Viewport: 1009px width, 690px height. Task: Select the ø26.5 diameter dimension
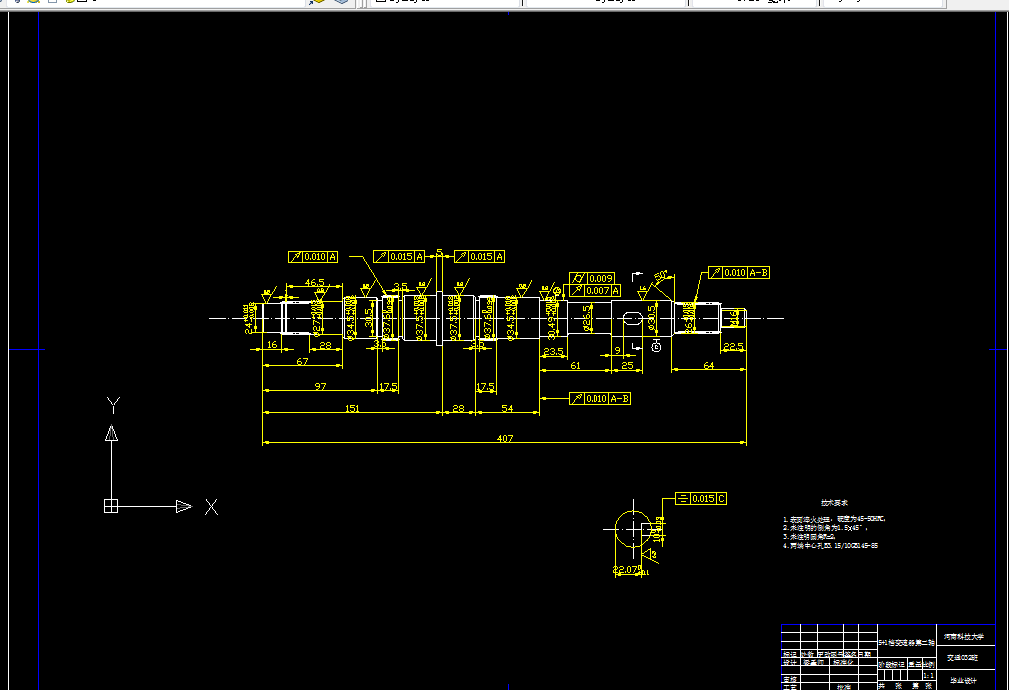[586, 318]
